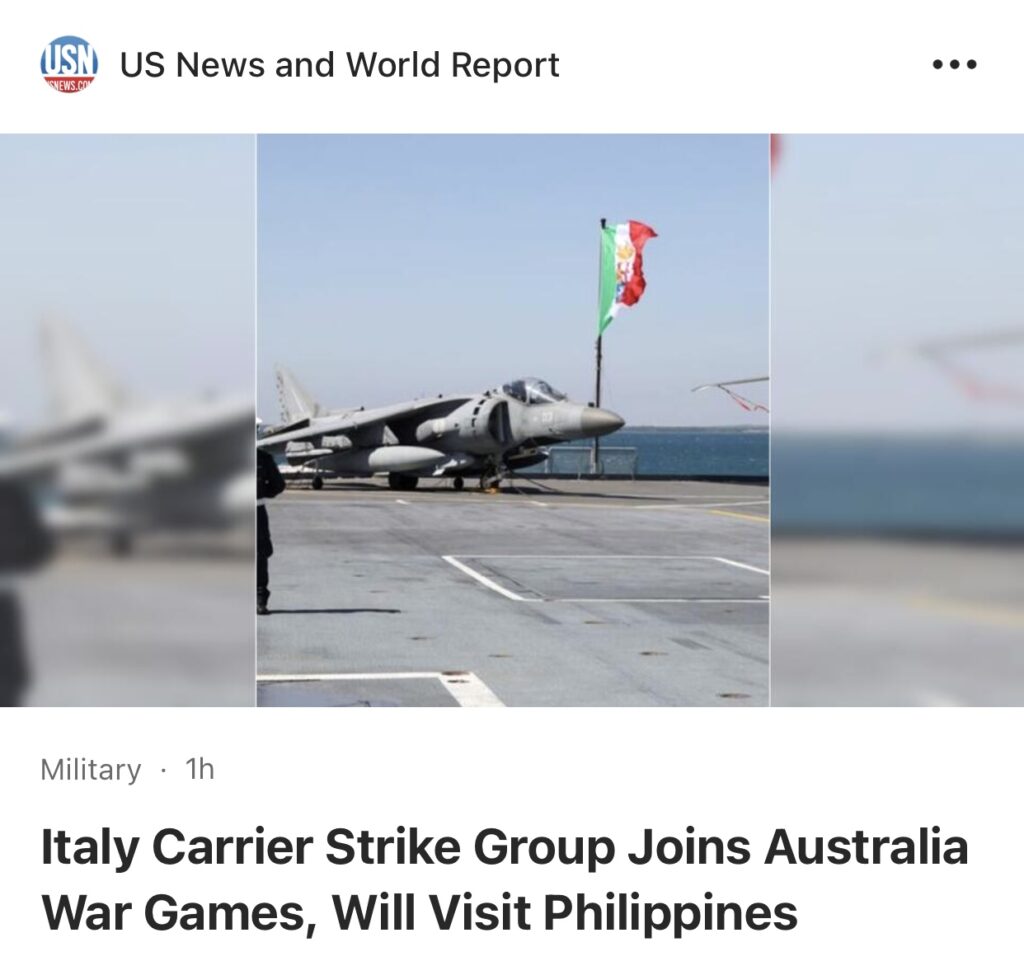This screenshot has width=1024, height=961.
Task: Open the US News and World Report page
Action: pos(340,64)
